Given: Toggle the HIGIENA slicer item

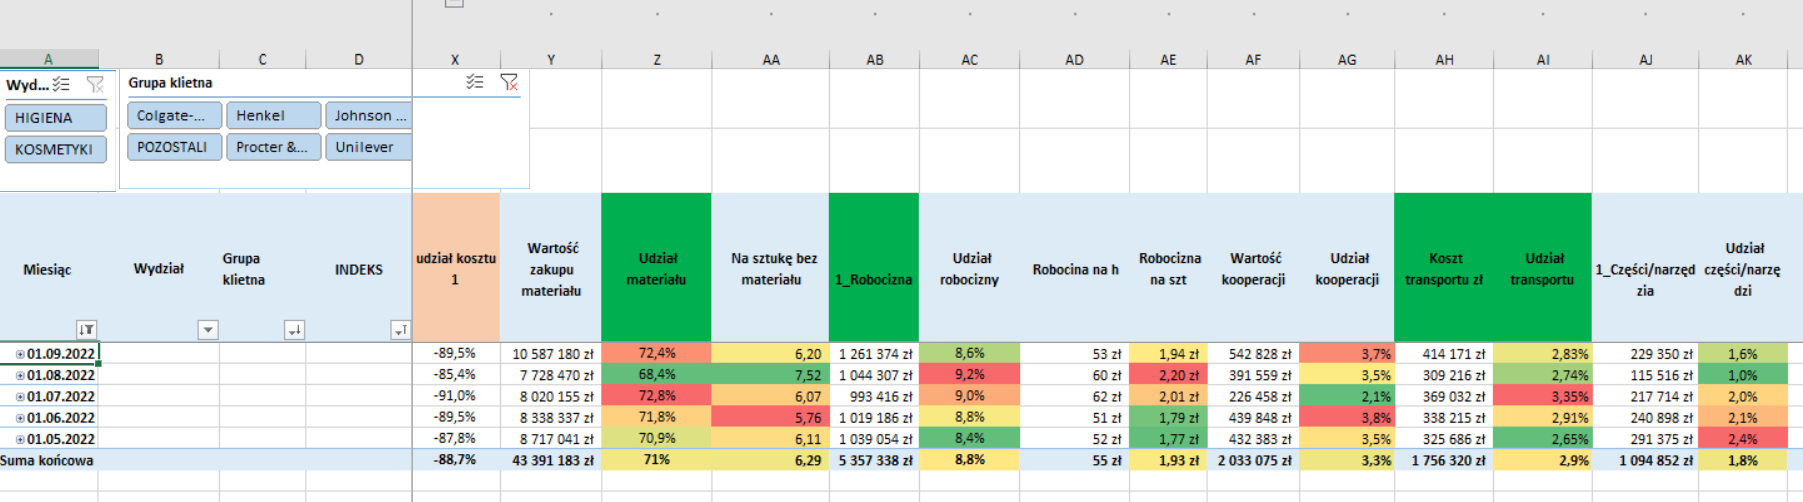Looking at the screenshot, I should (55, 118).
